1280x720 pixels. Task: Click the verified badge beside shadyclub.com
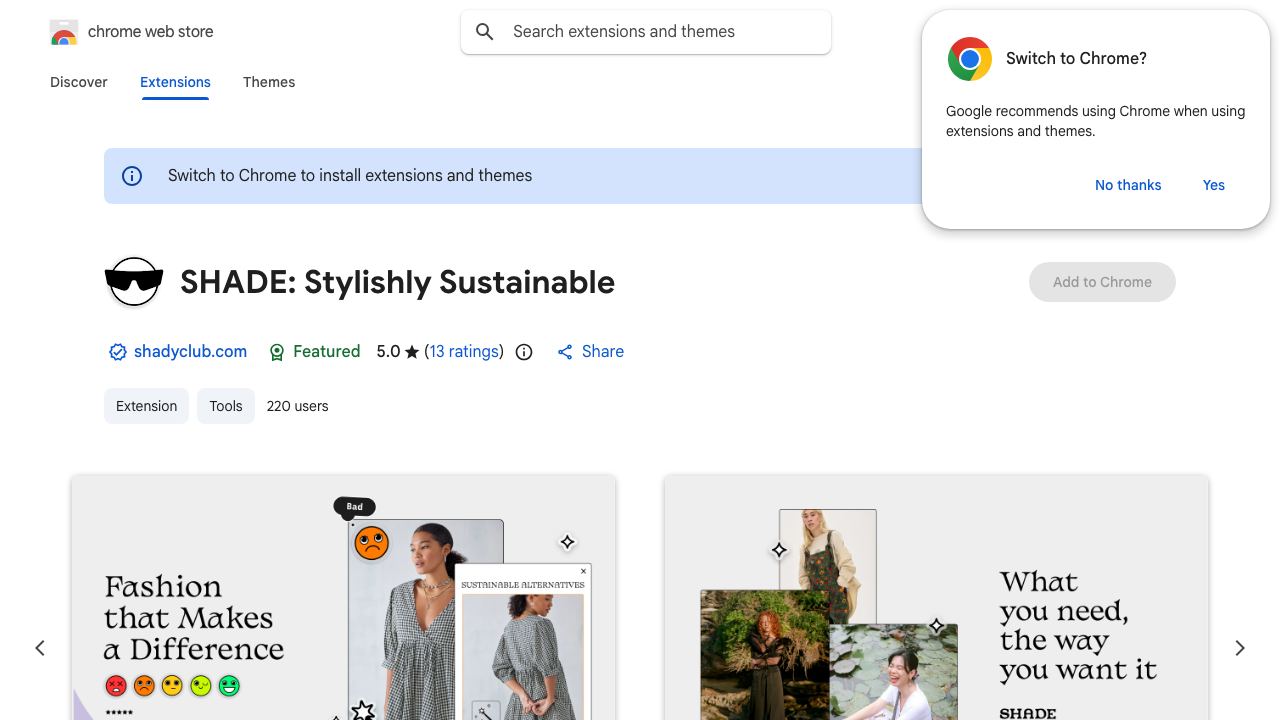click(x=118, y=352)
